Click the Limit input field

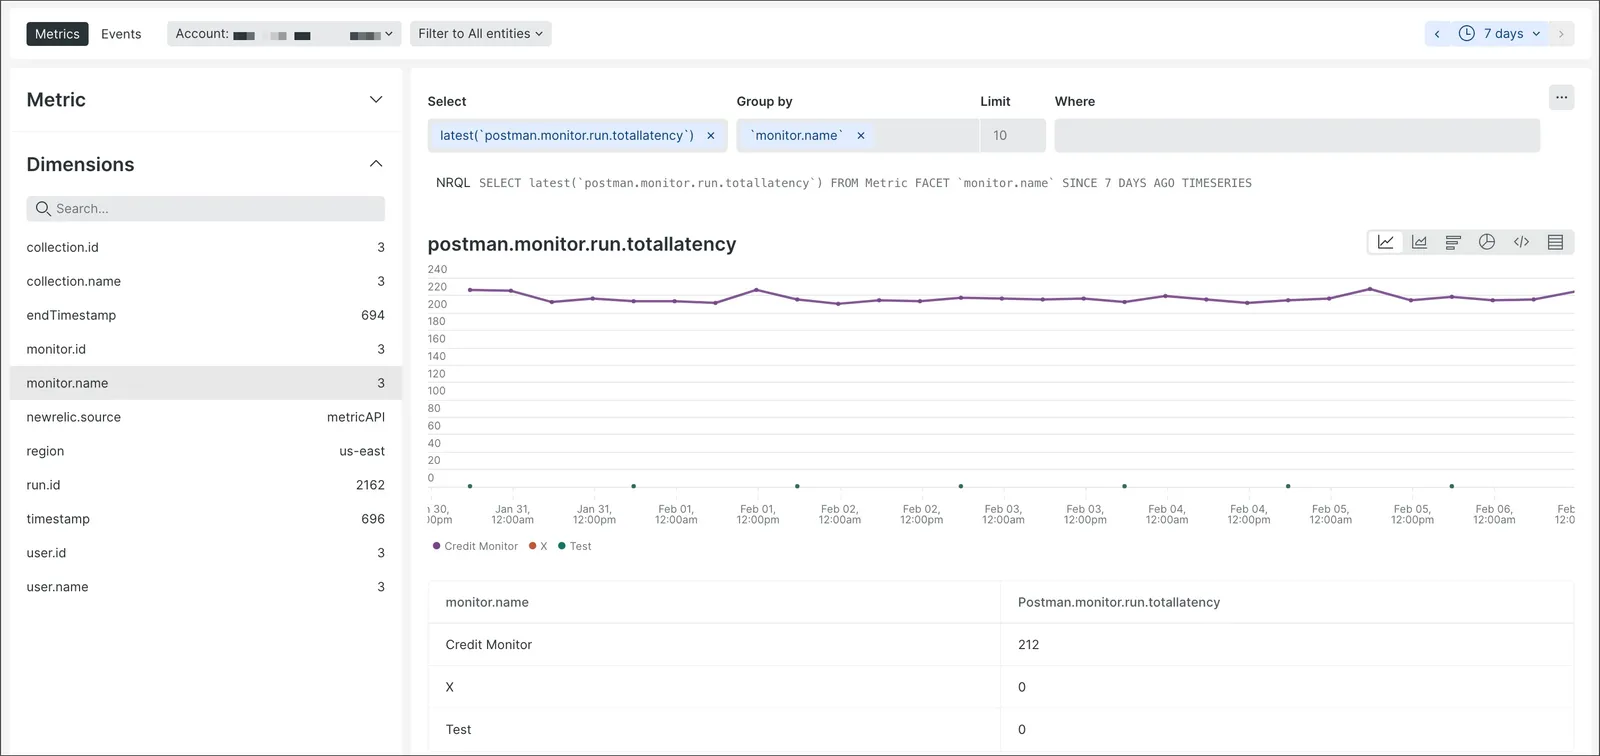[1012, 136]
